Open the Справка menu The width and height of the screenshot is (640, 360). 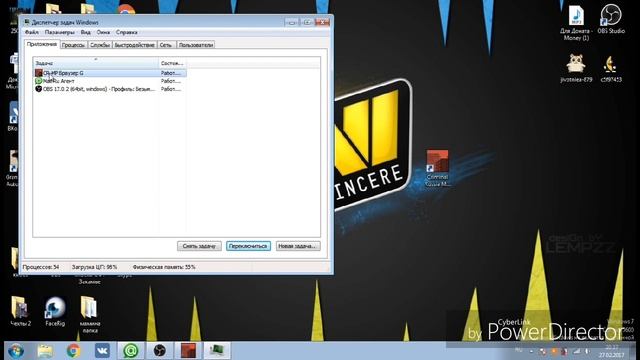(127, 32)
